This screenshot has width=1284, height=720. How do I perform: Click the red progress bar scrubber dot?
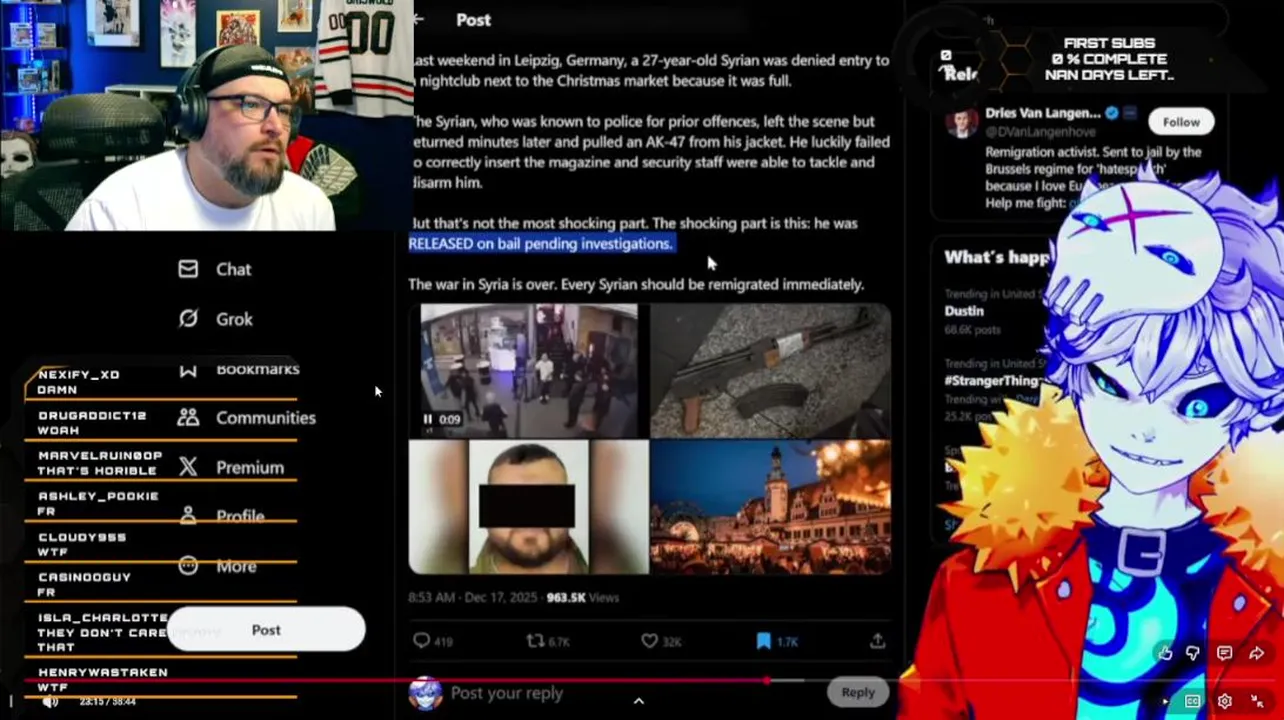tap(767, 681)
